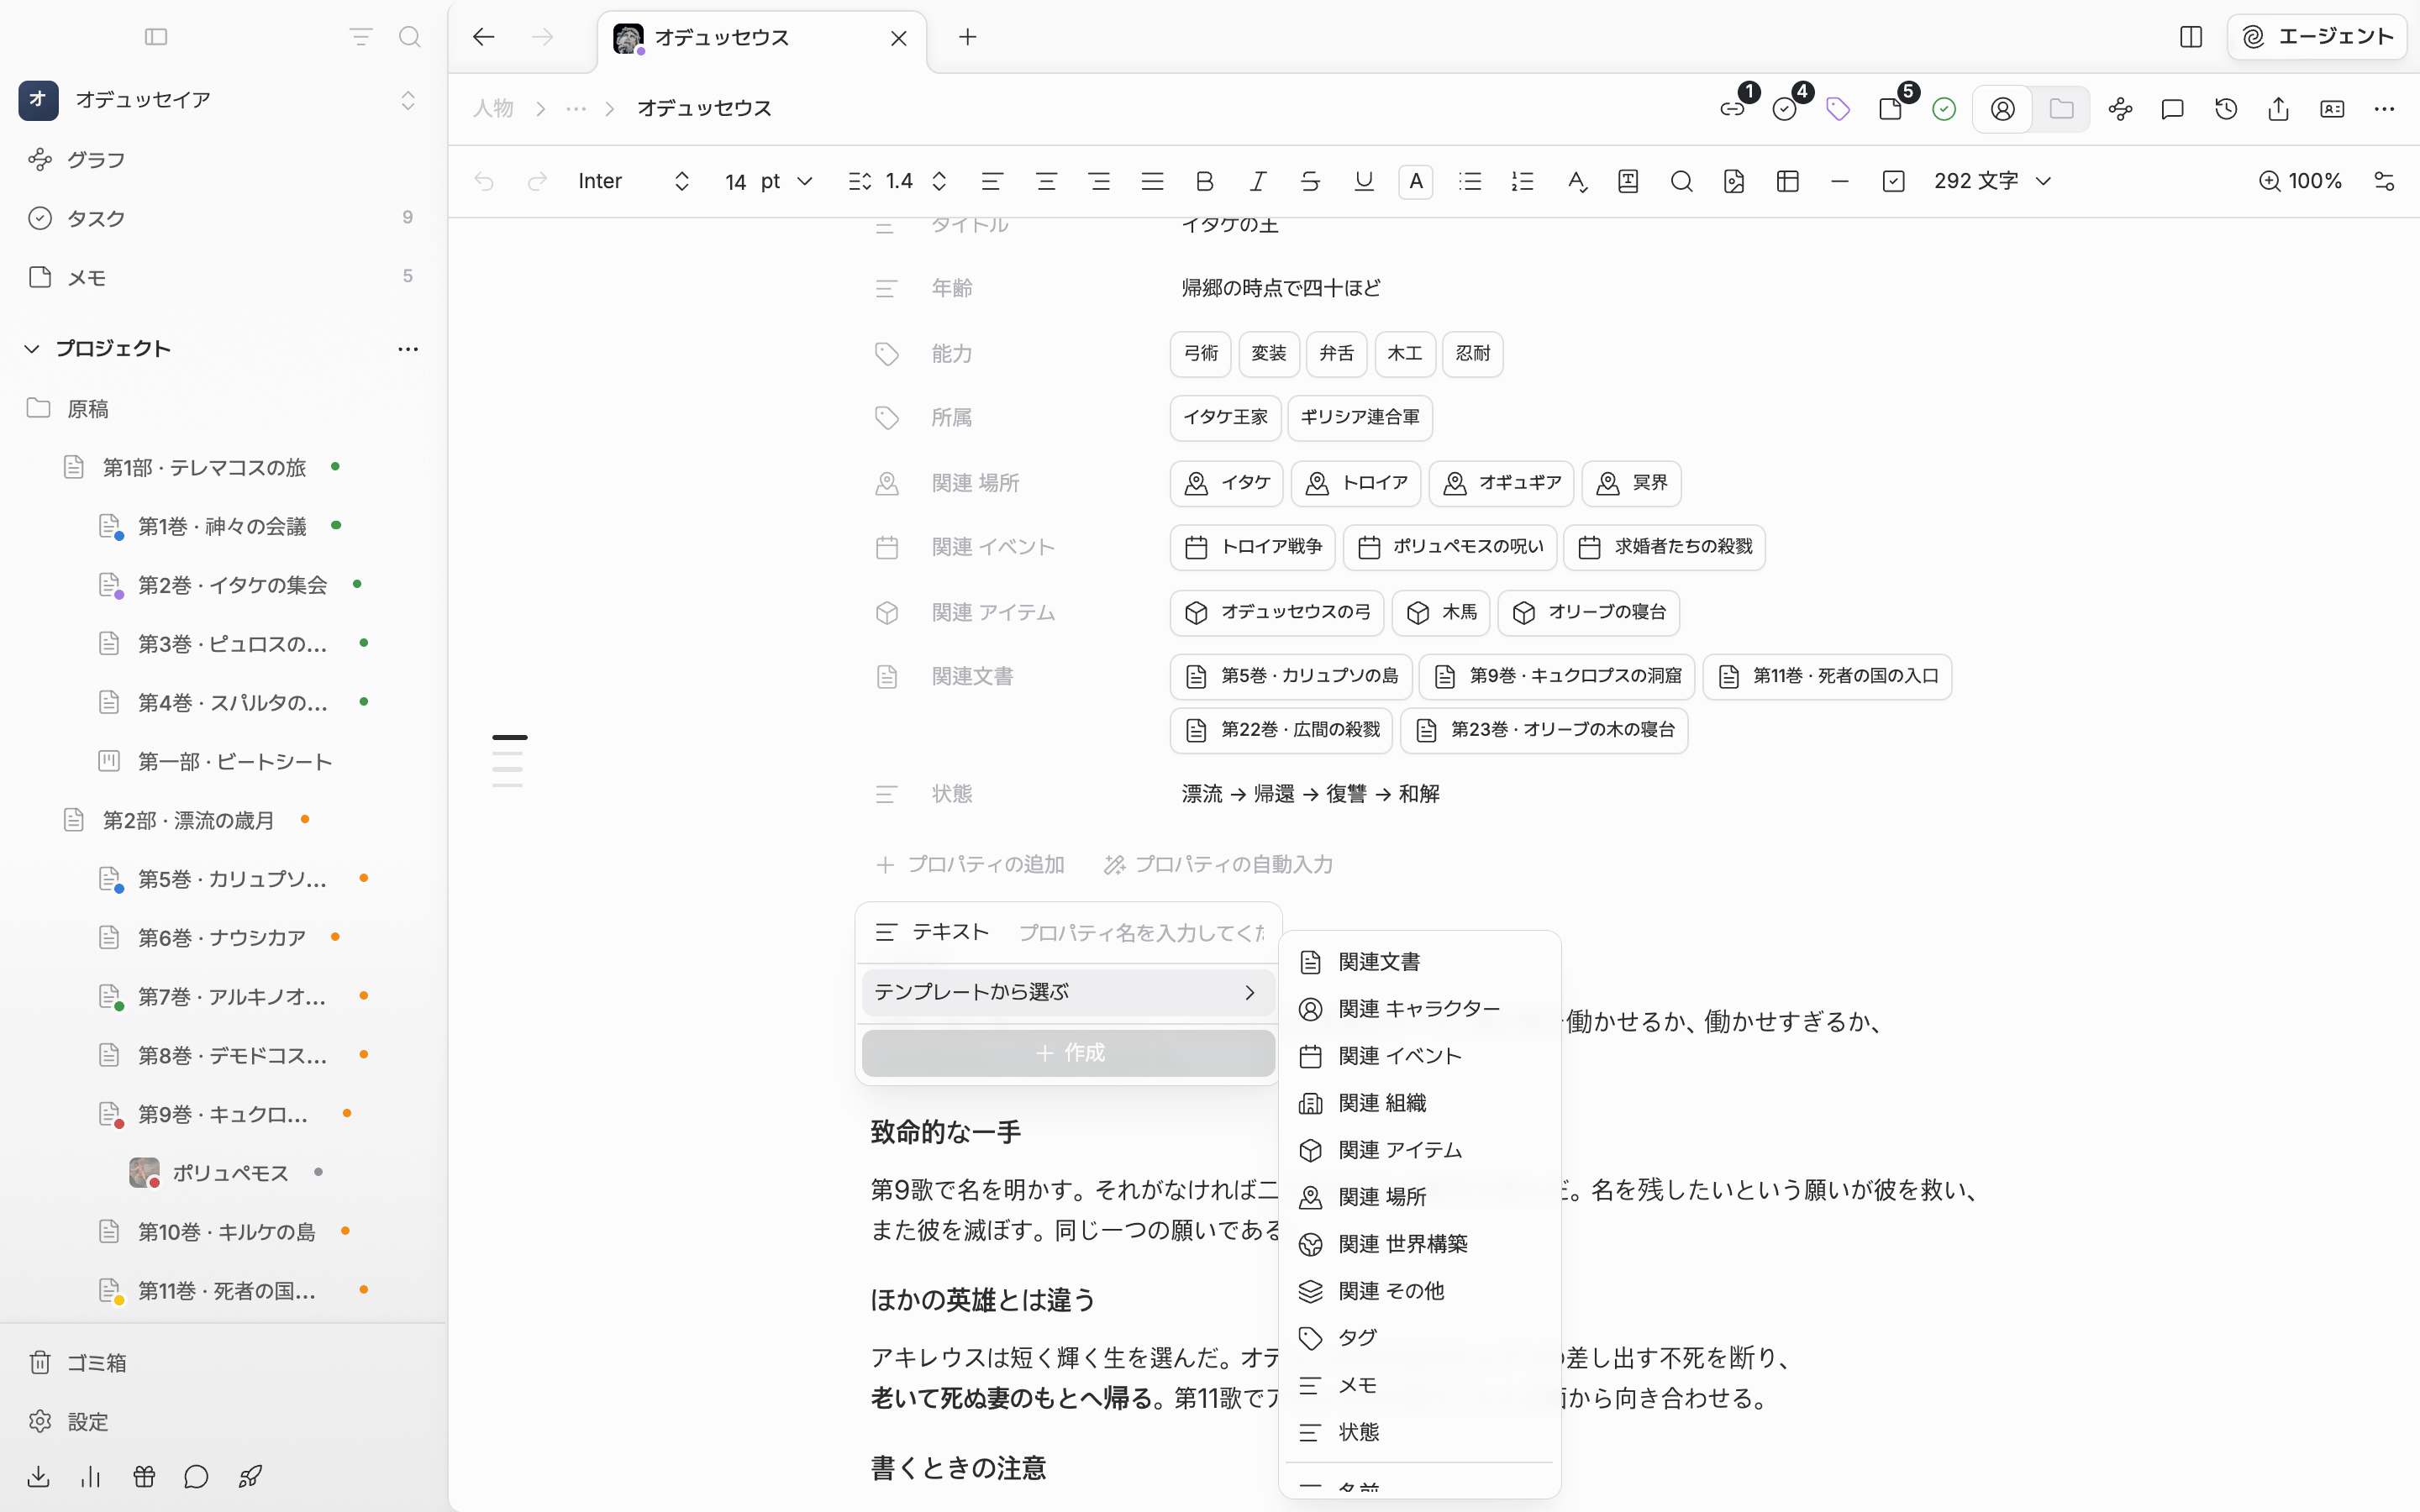
Task: Open the comments icon in the header
Action: click(2173, 109)
